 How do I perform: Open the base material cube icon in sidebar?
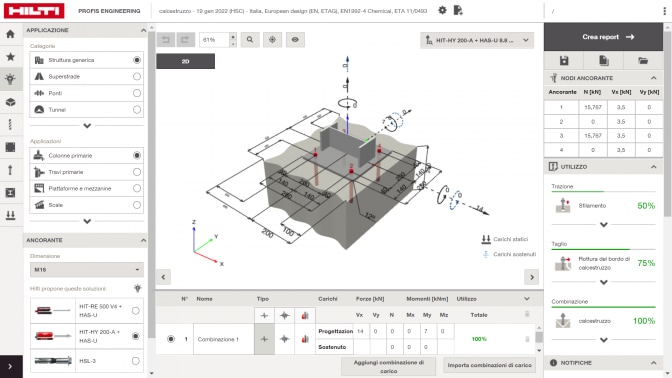pyautogui.click(x=11, y=102)
